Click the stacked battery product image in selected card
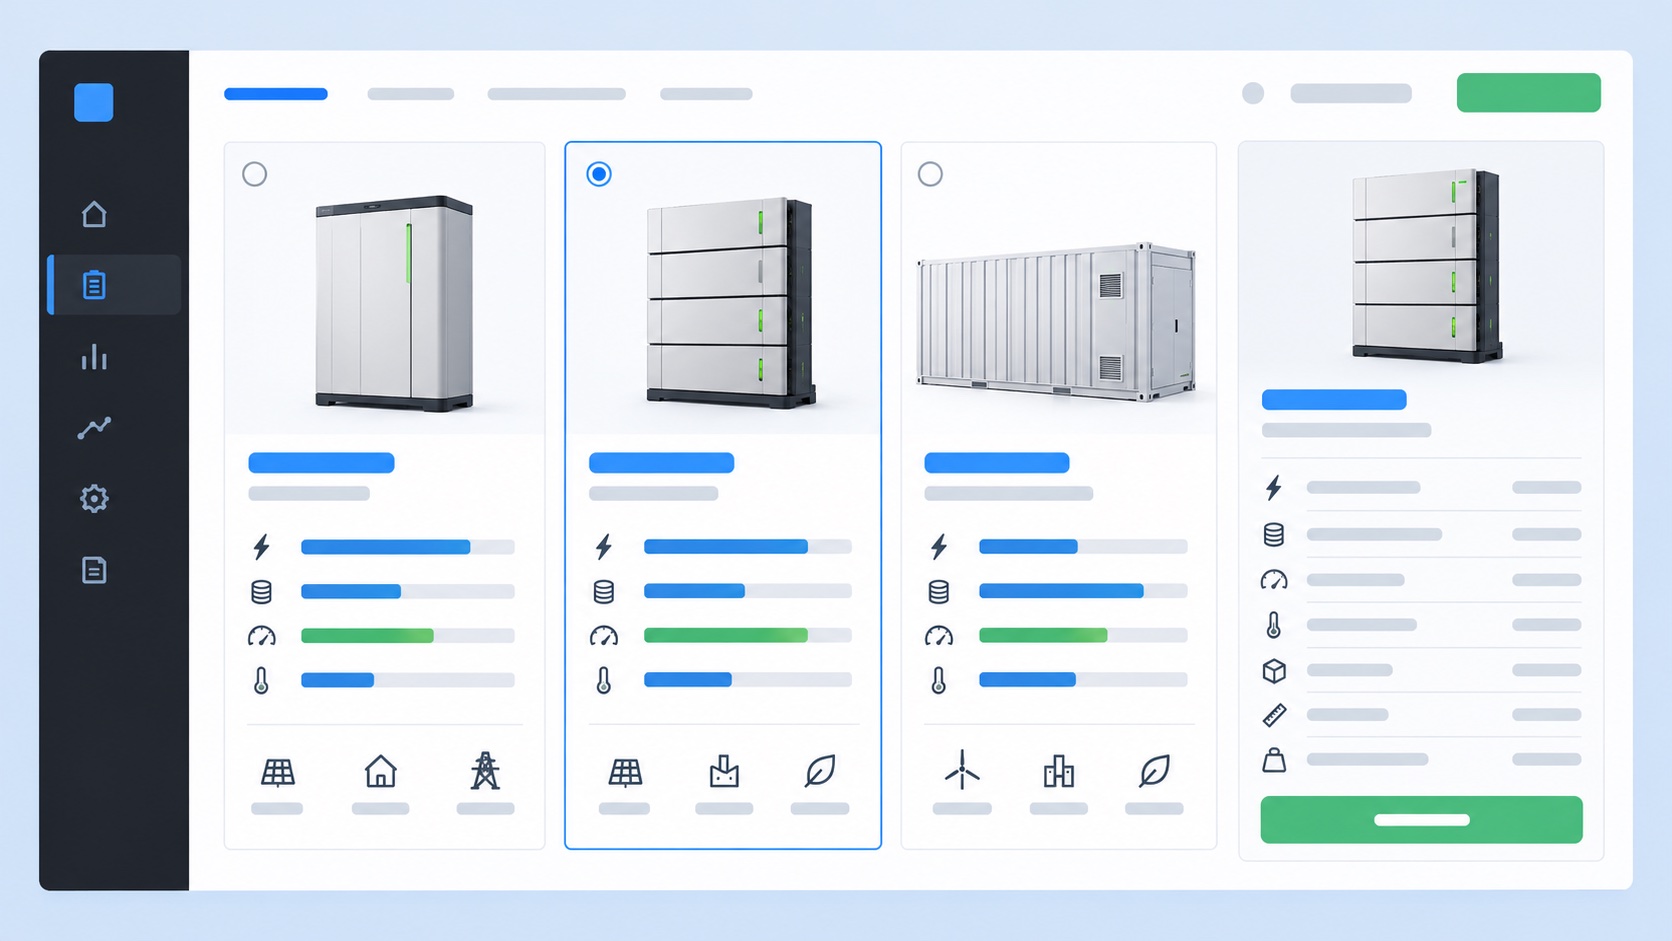The height and width of the screenshot is (941, 1672). point(730,302)
